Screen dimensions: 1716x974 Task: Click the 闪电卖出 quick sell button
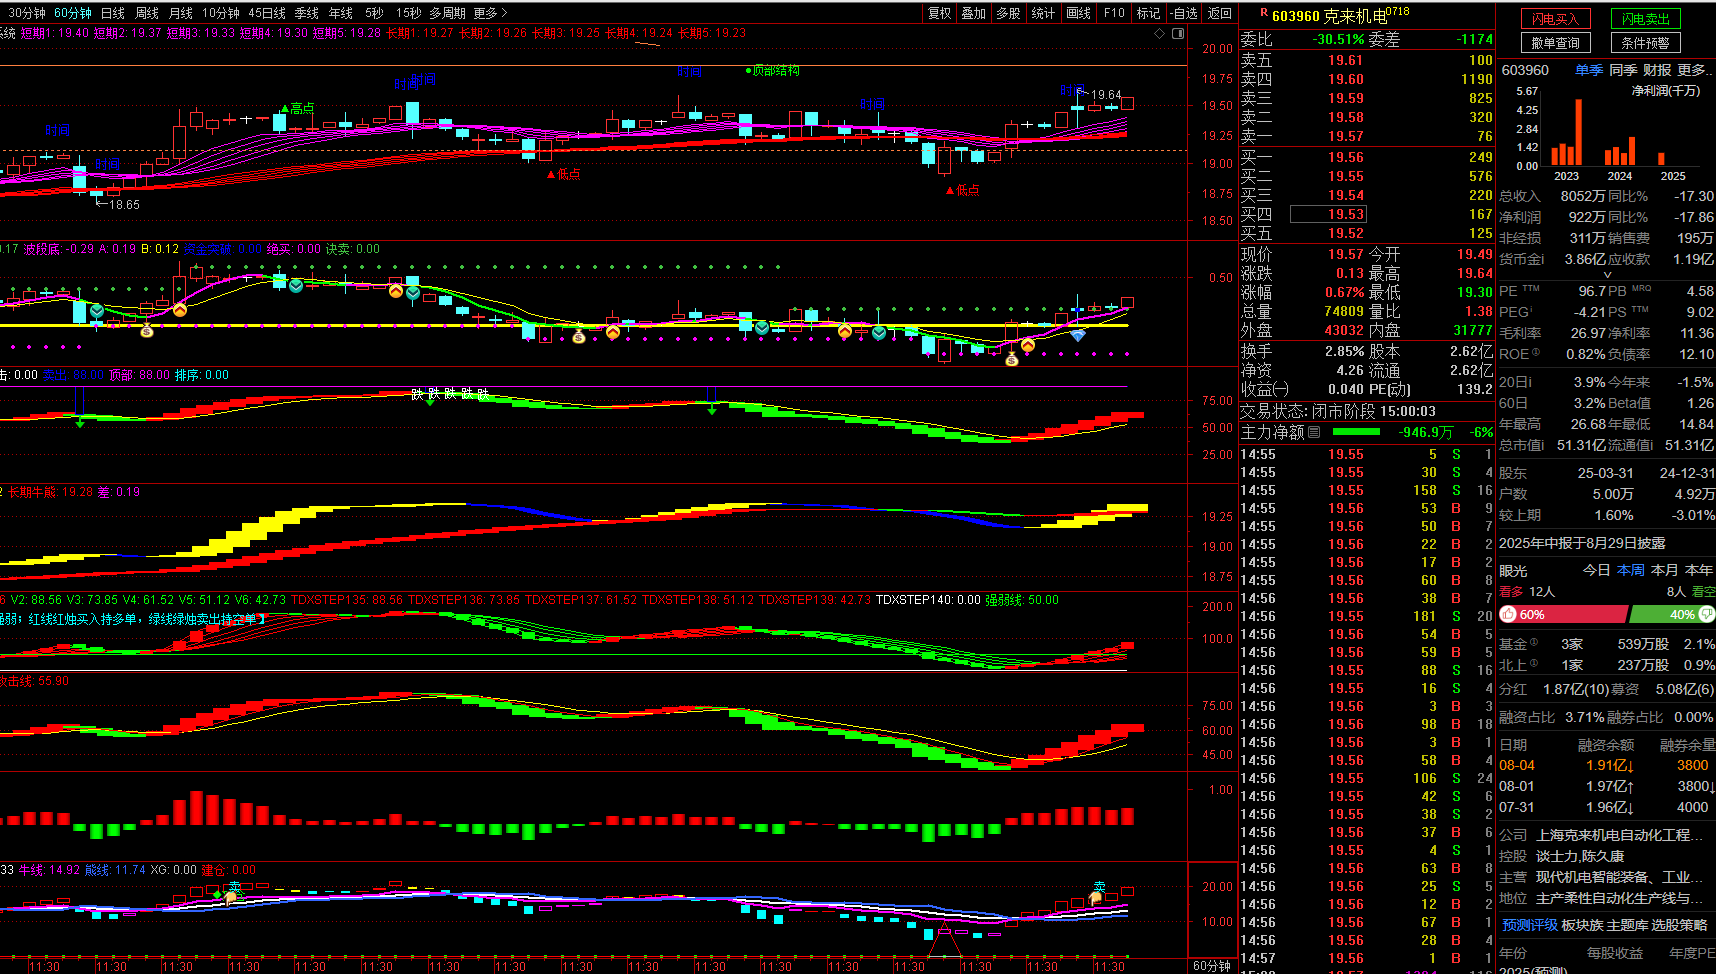point(1646,19)
